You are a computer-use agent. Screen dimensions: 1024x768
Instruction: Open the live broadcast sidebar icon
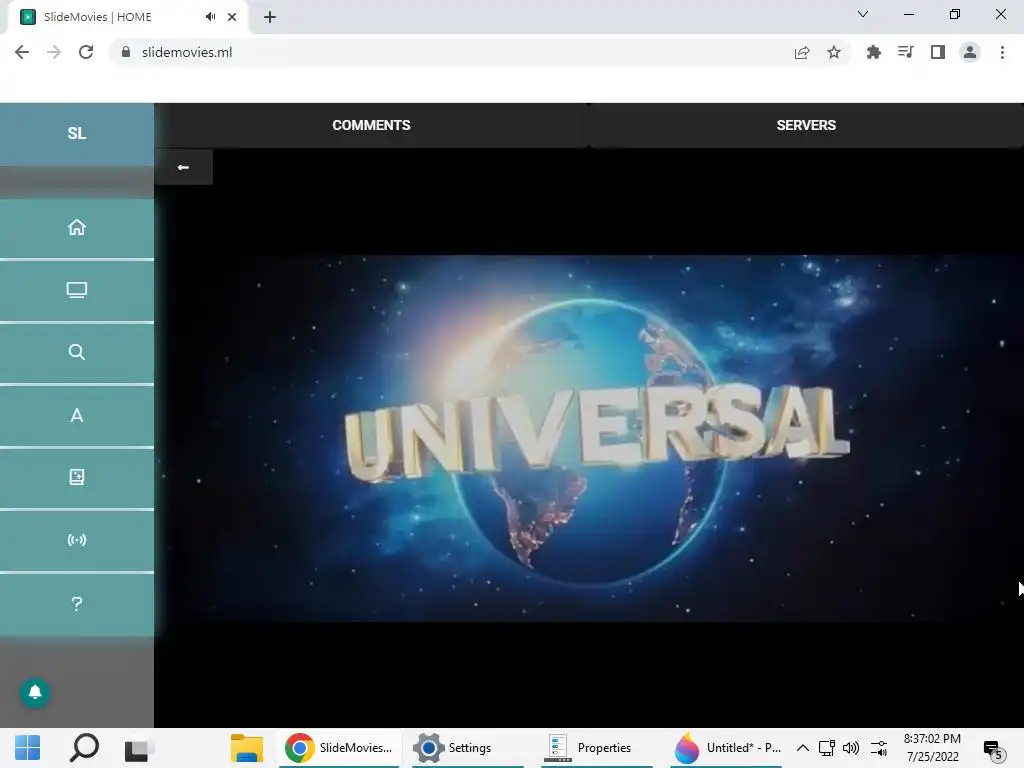point(76,540)
